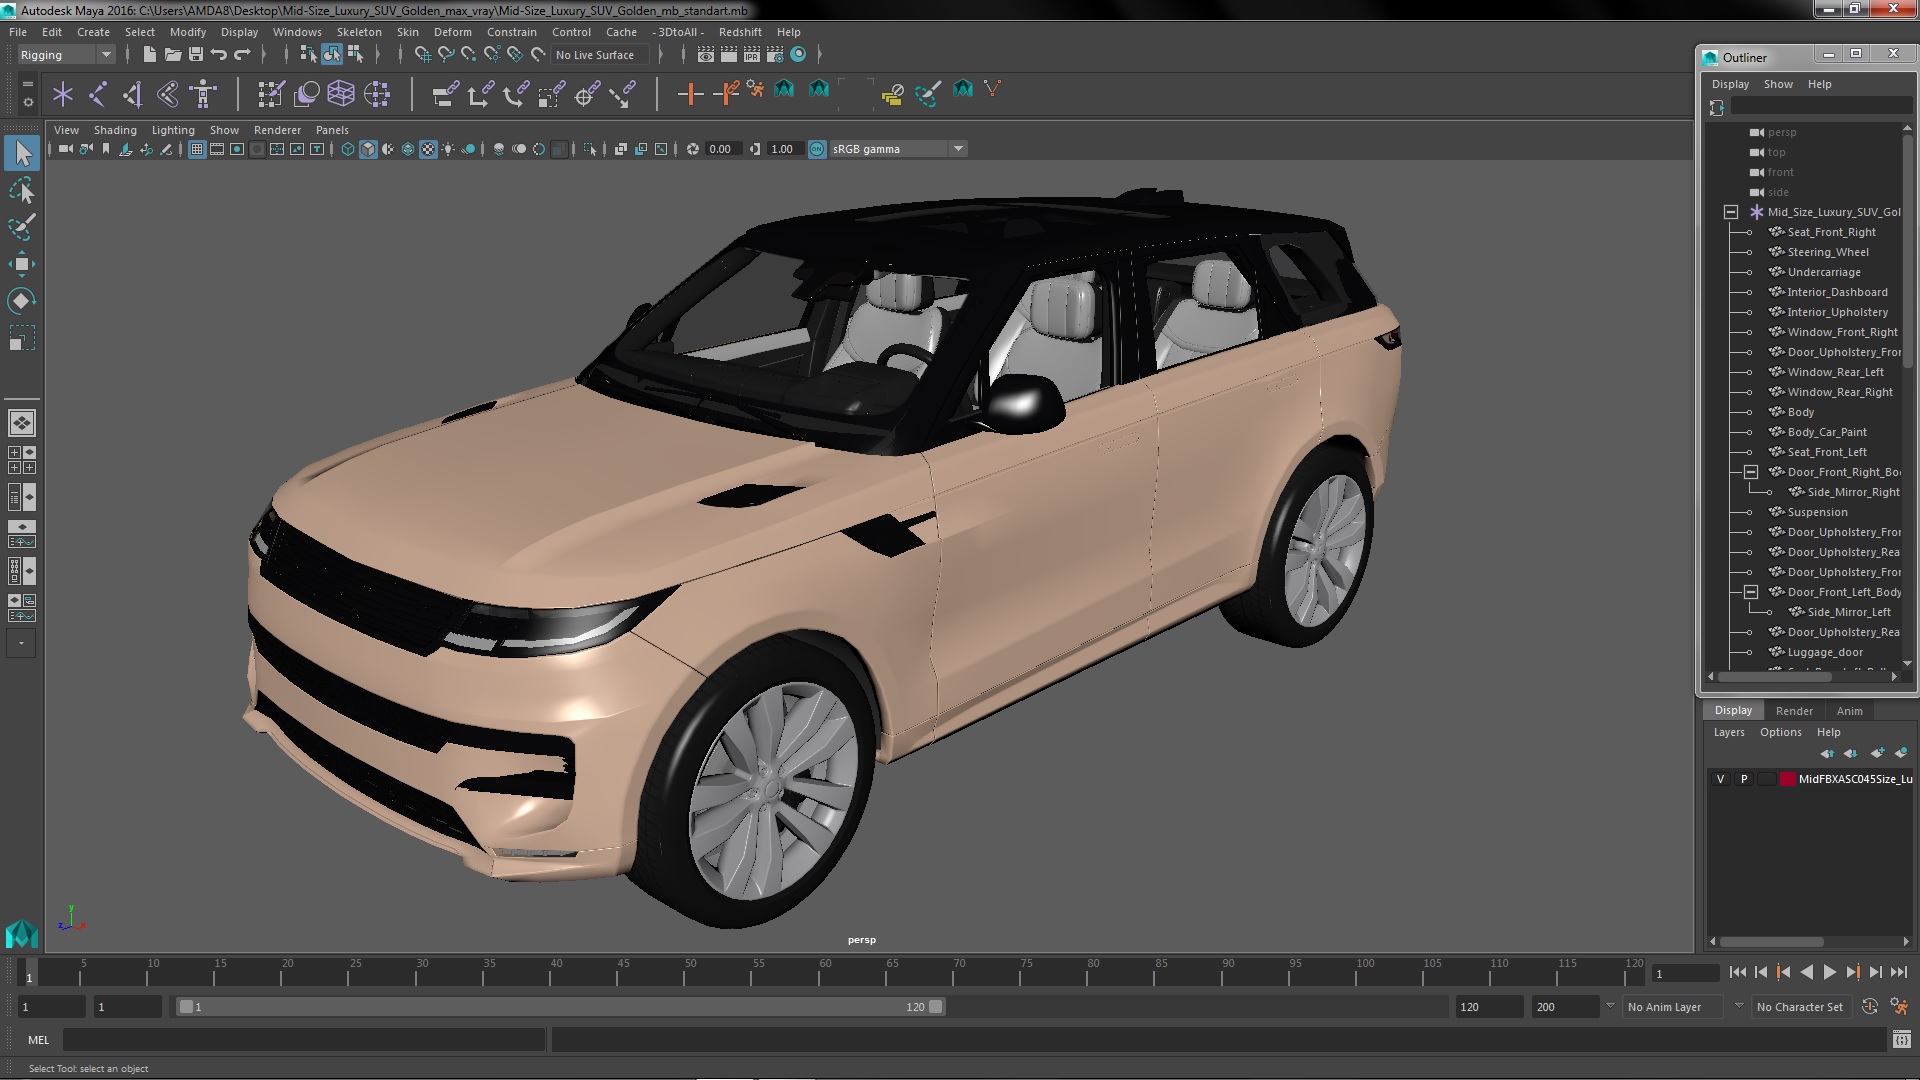This screenshot has height=1080, width=1920.
Task: Click the Undo arrow icon
Action: pyautogui.click(x=219, y=55)
